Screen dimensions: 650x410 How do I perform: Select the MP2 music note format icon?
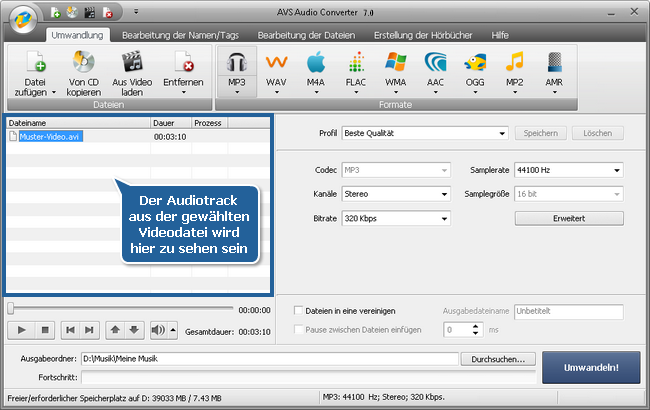514,63
